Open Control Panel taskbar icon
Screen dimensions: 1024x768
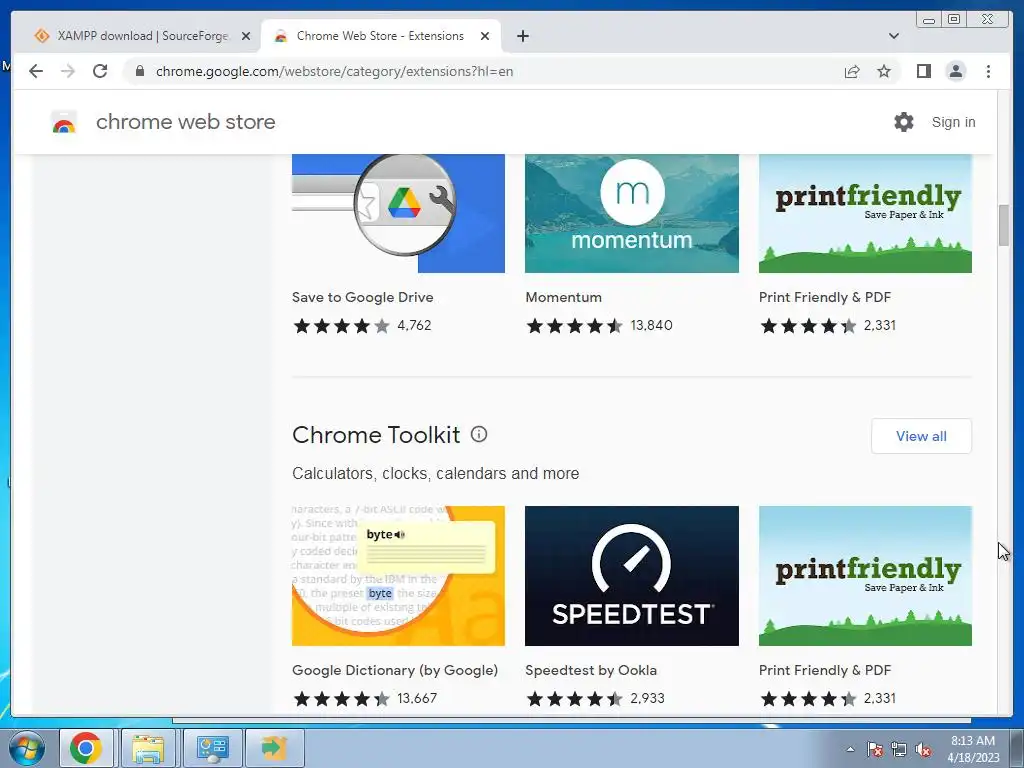pos(212,748)
